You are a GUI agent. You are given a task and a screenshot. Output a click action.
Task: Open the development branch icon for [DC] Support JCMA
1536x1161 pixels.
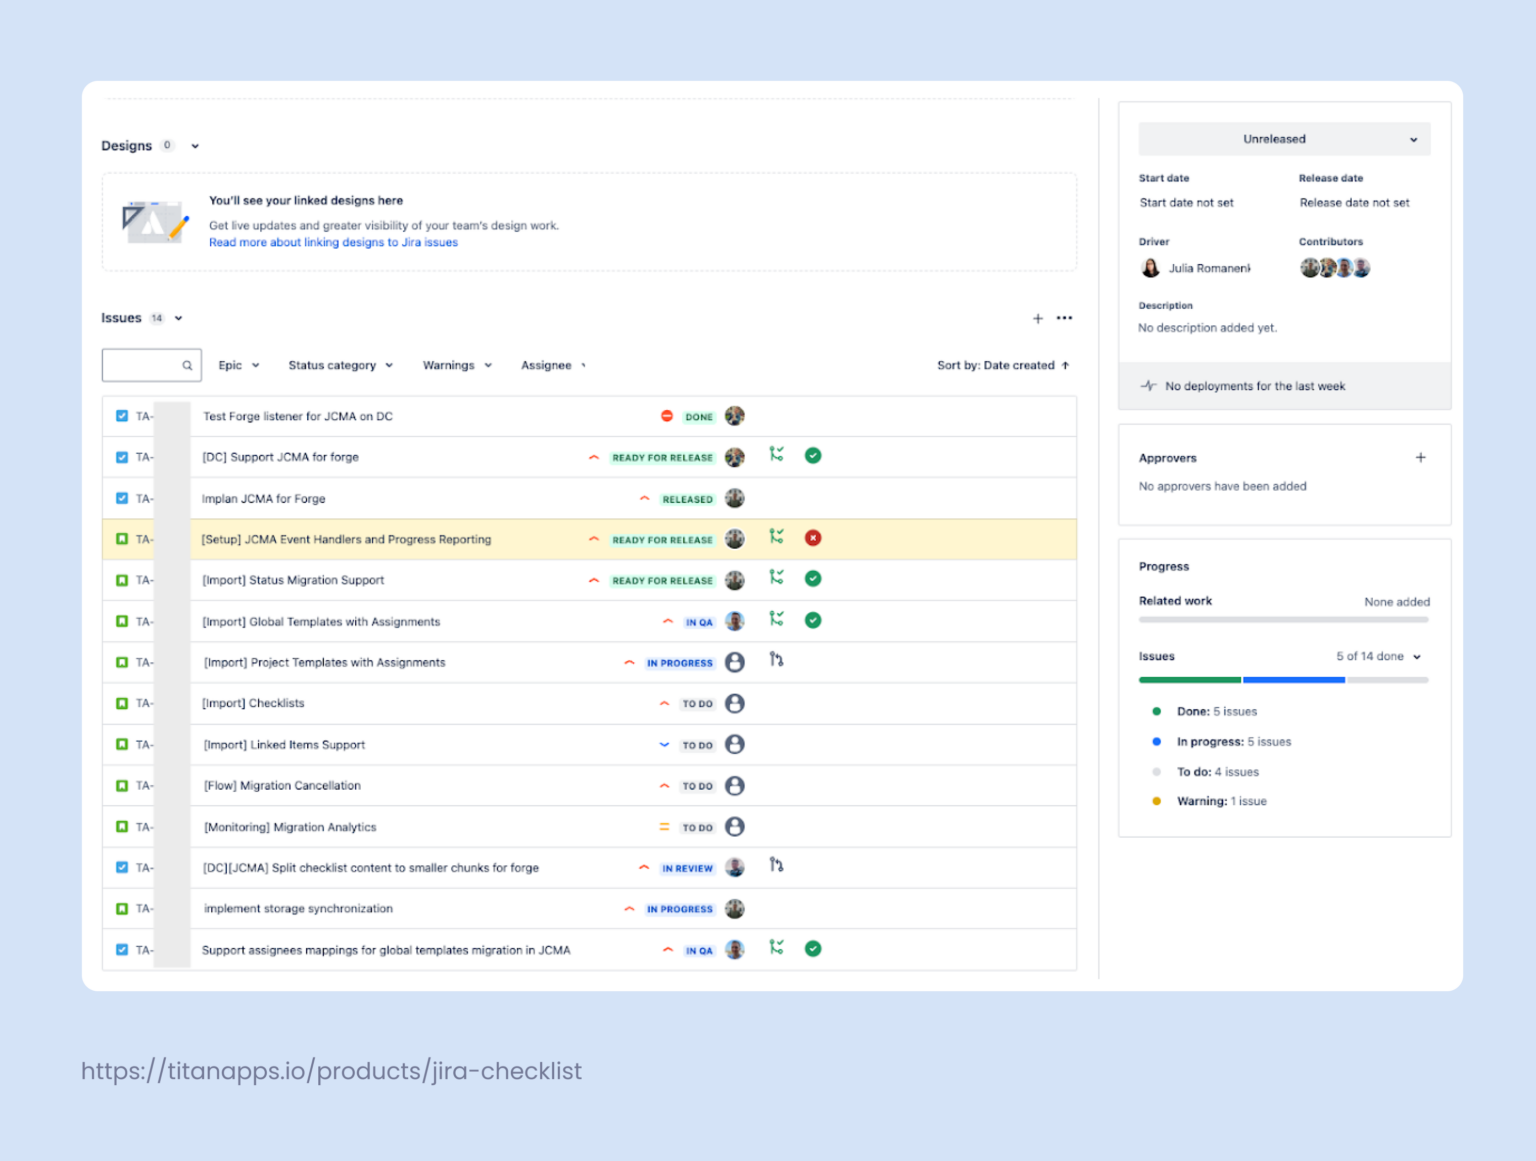click(x=777, y=455)
